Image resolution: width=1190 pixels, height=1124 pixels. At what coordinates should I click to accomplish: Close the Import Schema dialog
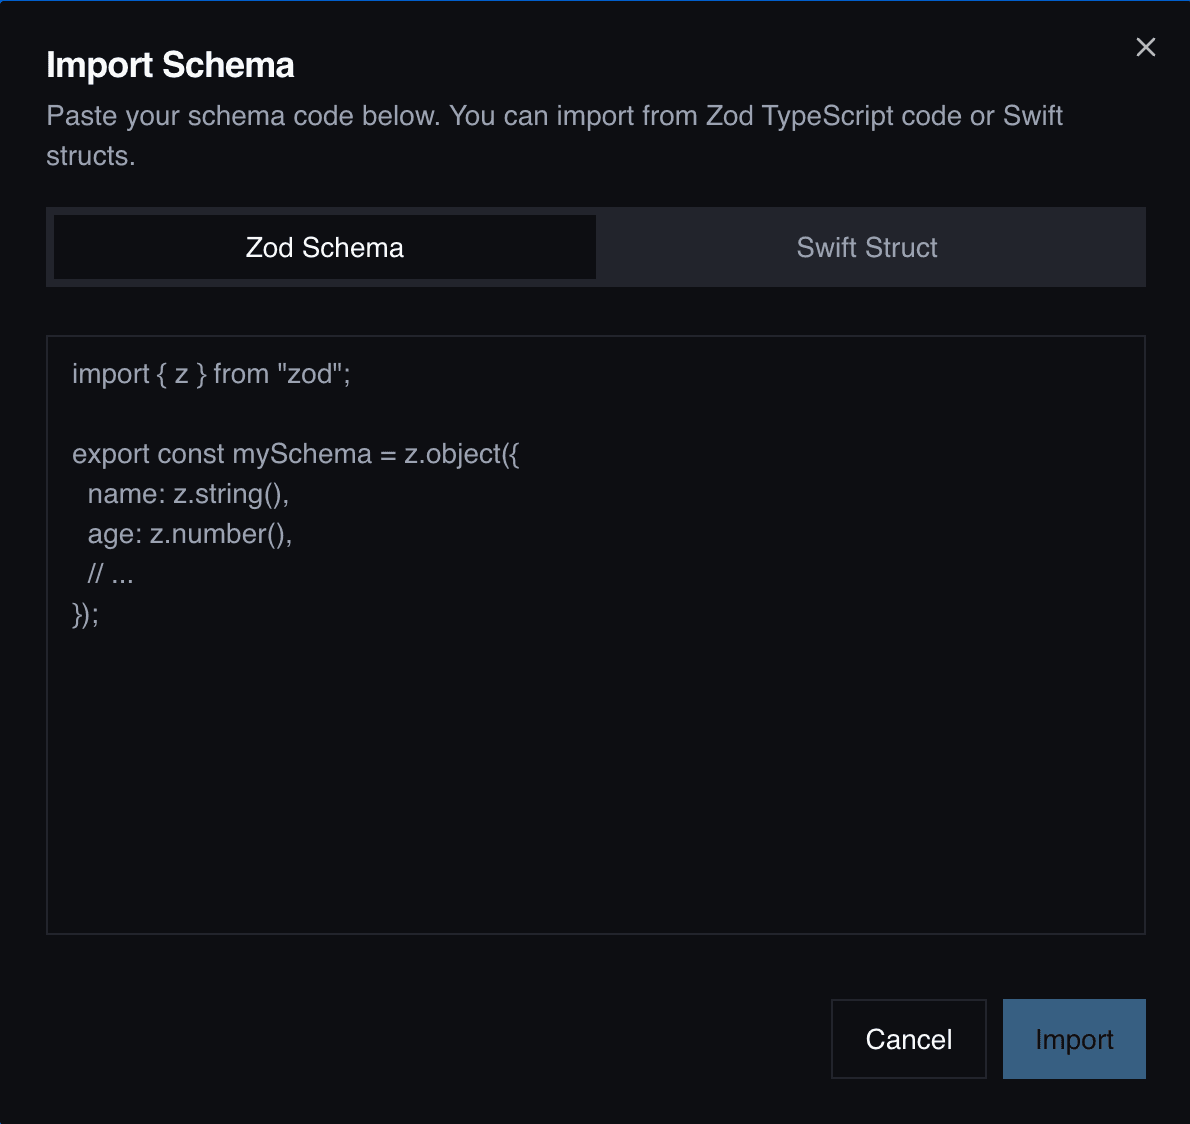1145,47
